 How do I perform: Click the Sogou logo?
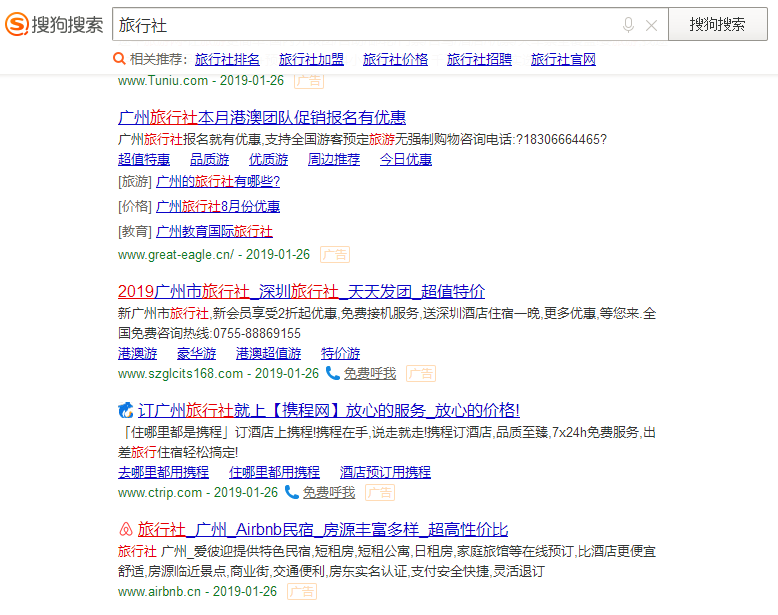[x=54, y=25]
